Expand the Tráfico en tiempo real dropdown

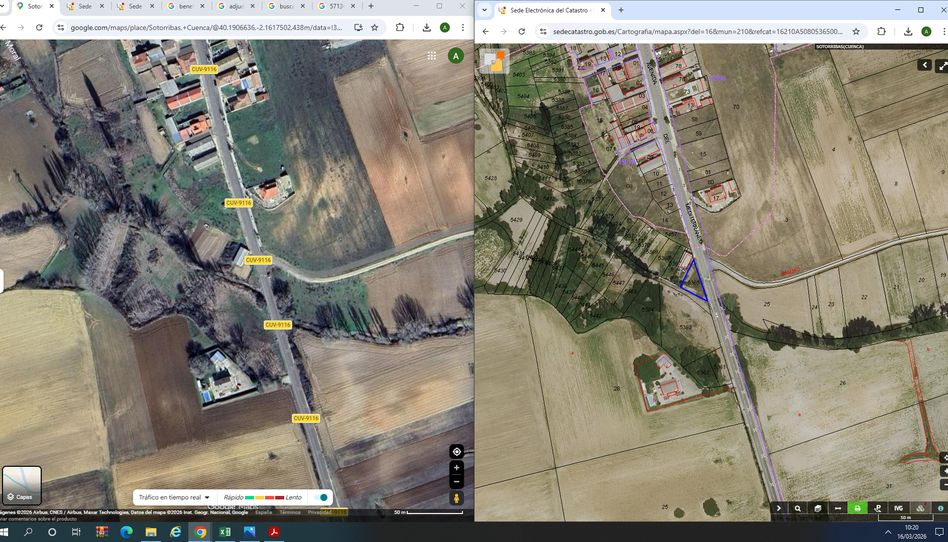point(174,497)
